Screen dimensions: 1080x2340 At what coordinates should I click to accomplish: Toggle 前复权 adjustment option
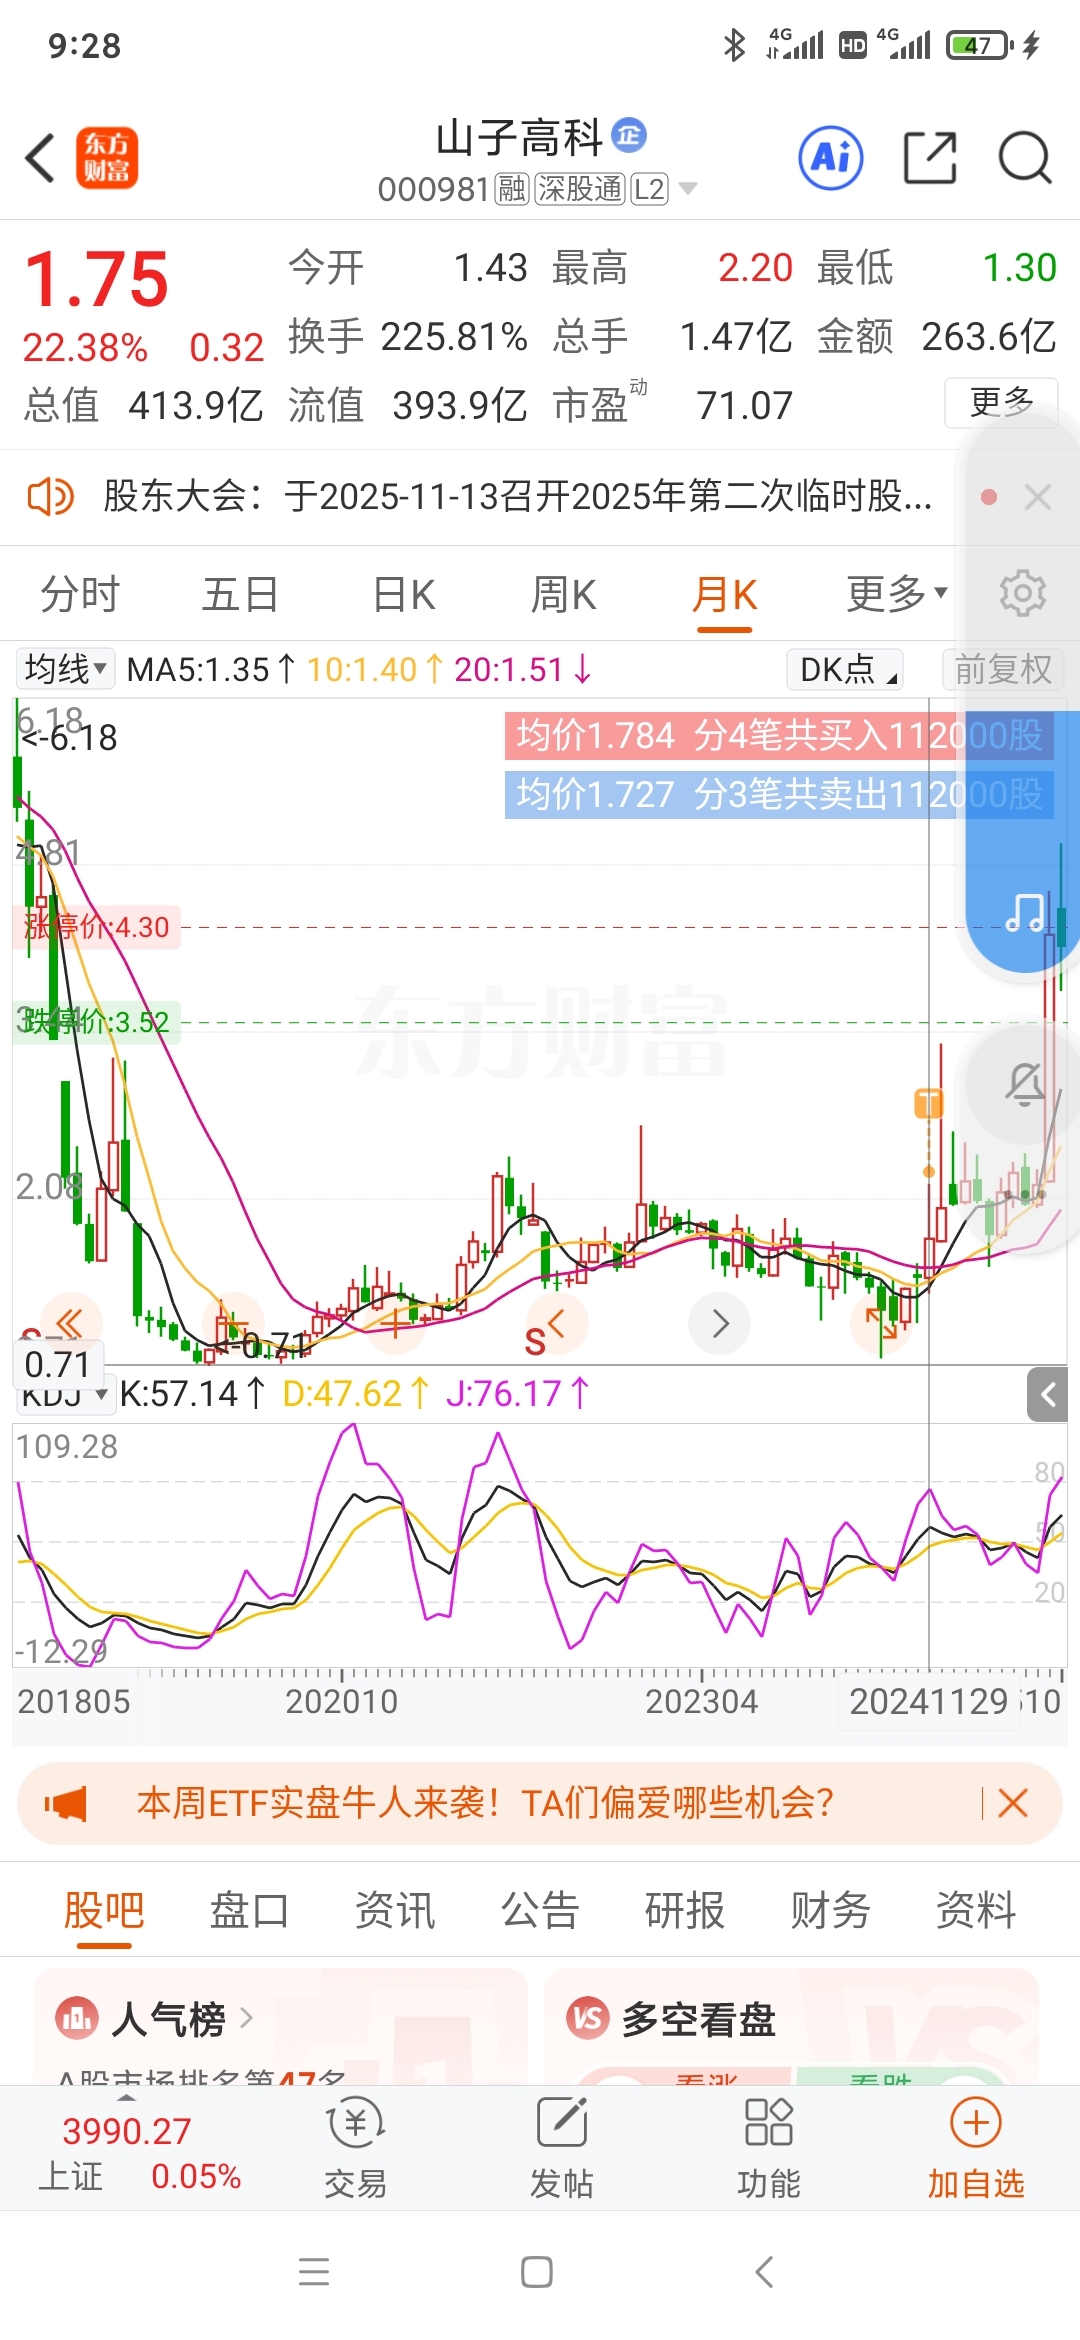[x=1003, y=669]
